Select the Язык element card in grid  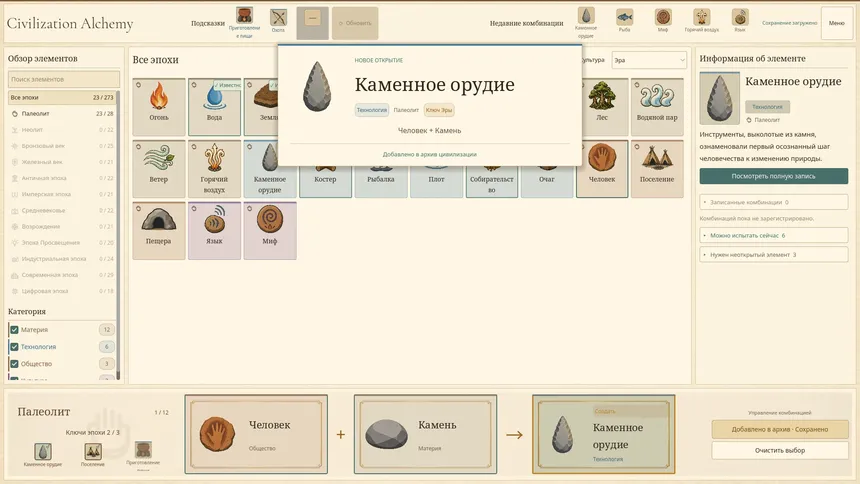[x=214, y=230]
